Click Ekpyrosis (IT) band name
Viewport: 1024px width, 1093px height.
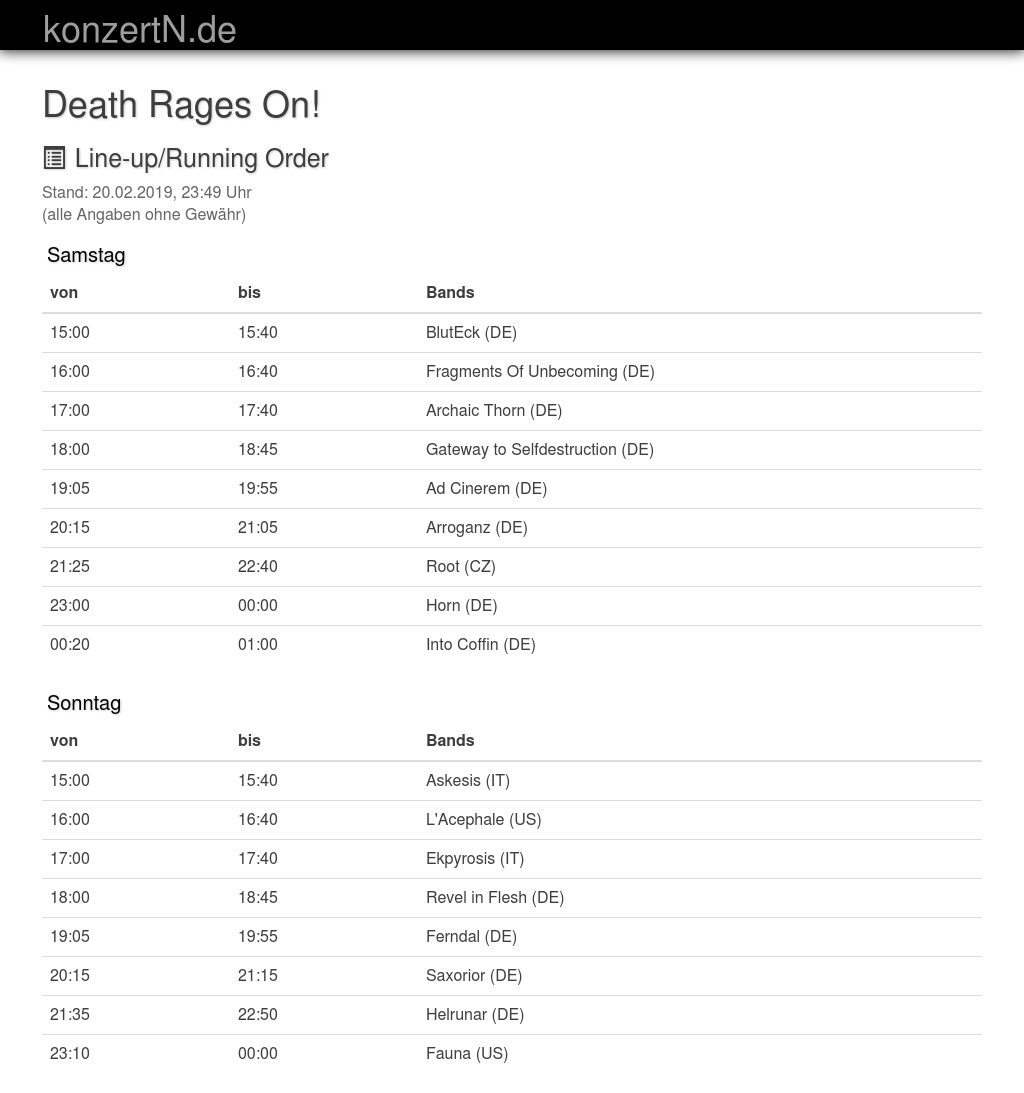[x=474, y=858]
